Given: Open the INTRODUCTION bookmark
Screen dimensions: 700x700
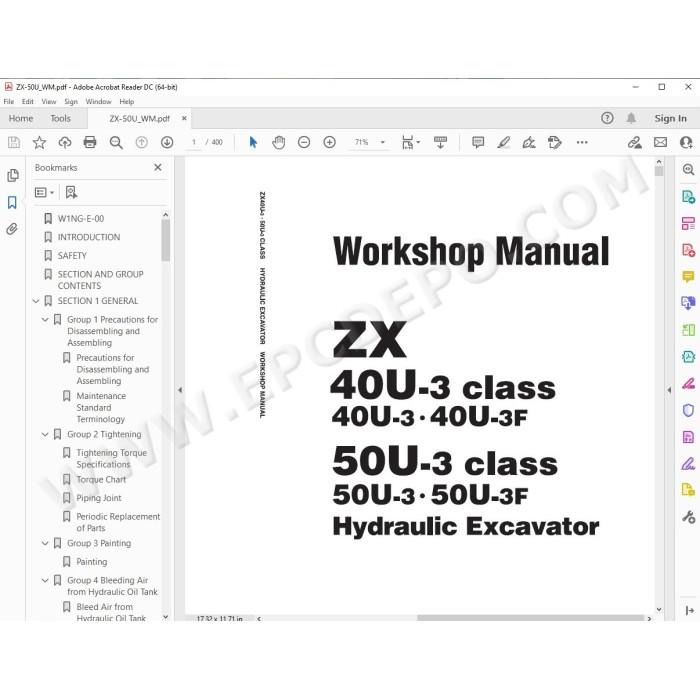Looking at the screenshot, I should (89, 237).
